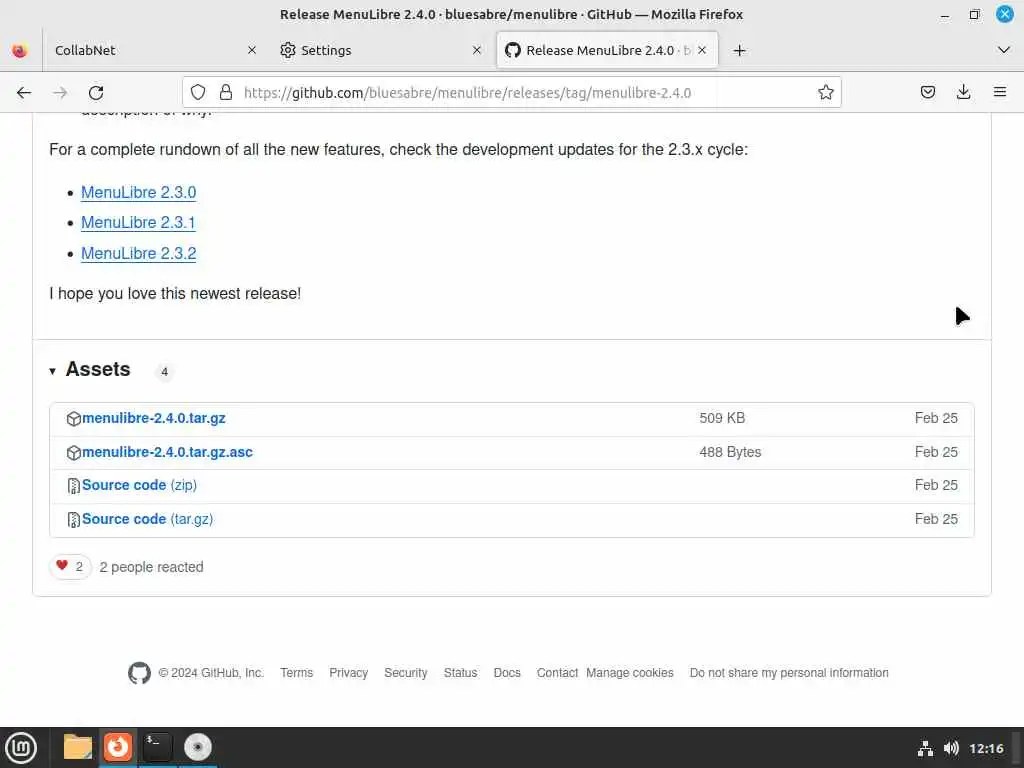Viewport: 1024px width, 768px height.
Task: Click the Firefox View icon in tab bar
Action: [x=20, y=50]
